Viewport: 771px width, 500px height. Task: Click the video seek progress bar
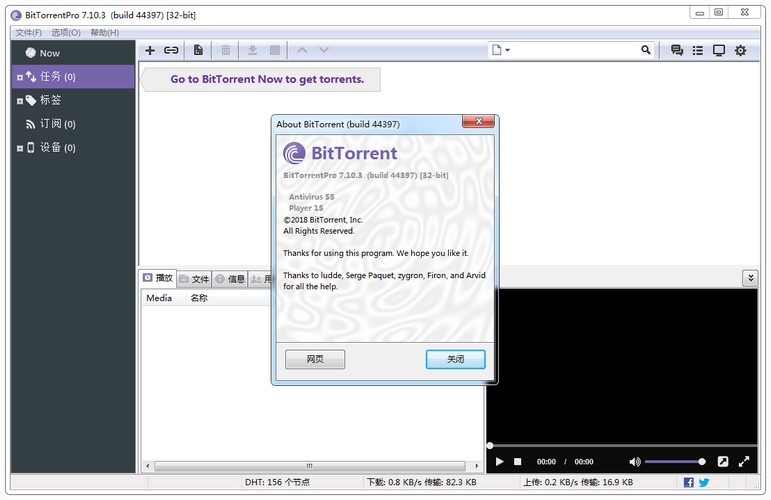coord(623,445)
